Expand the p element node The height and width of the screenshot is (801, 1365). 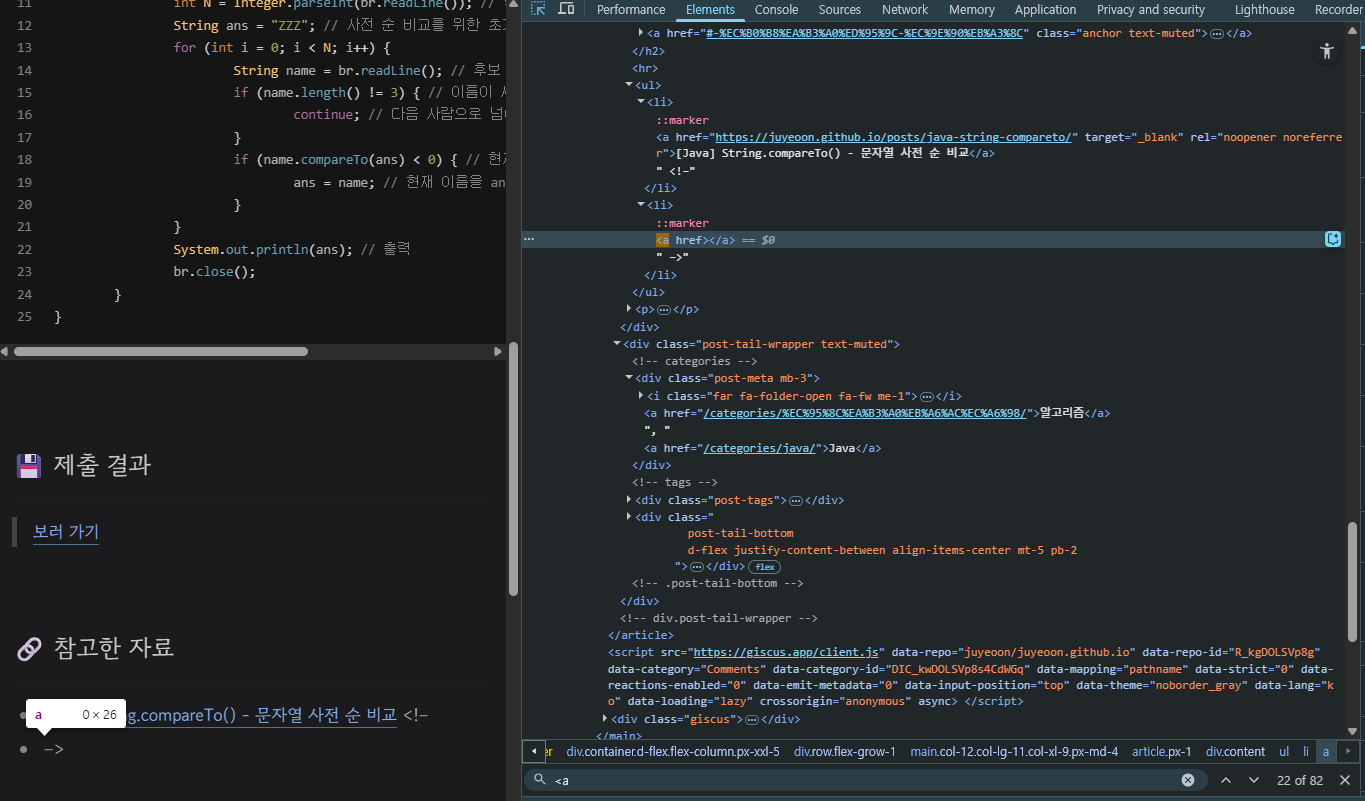tap(629, 310)
